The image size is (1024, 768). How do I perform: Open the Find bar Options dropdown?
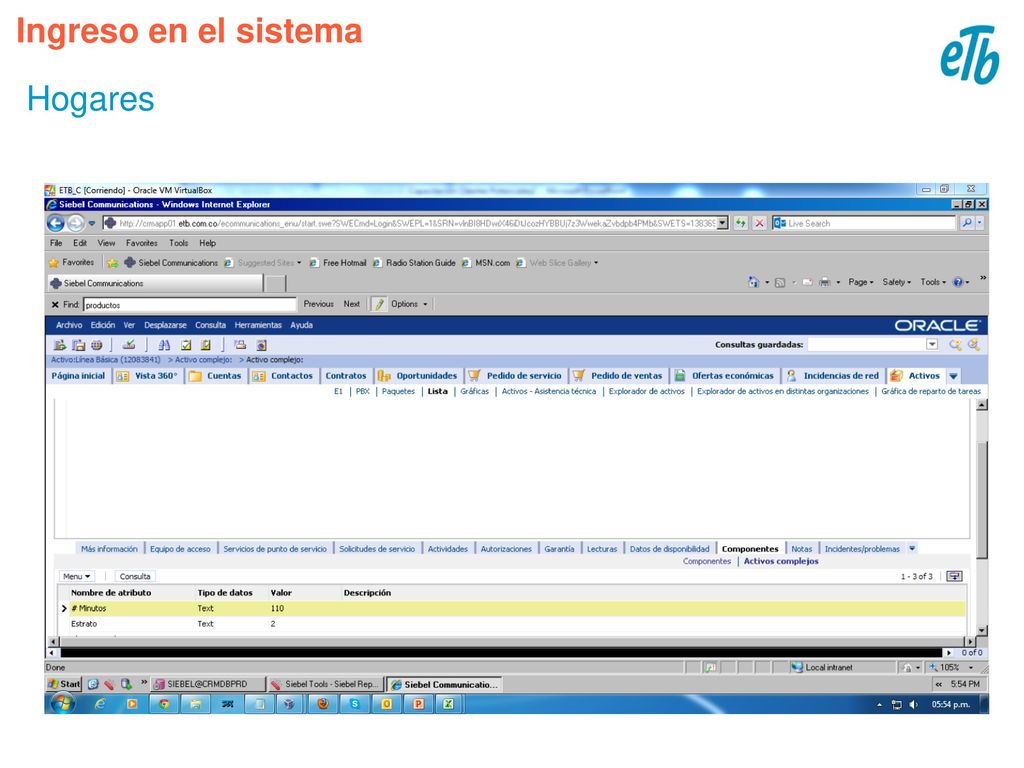409,304
